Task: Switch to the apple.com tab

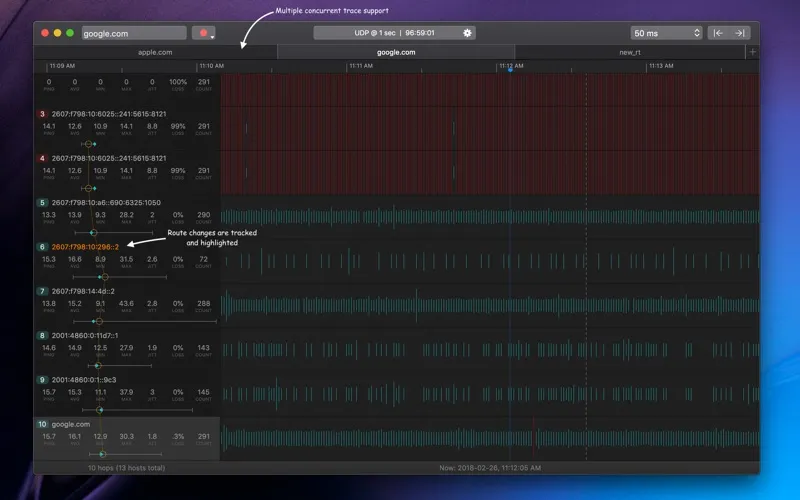Action: point(155,52)
